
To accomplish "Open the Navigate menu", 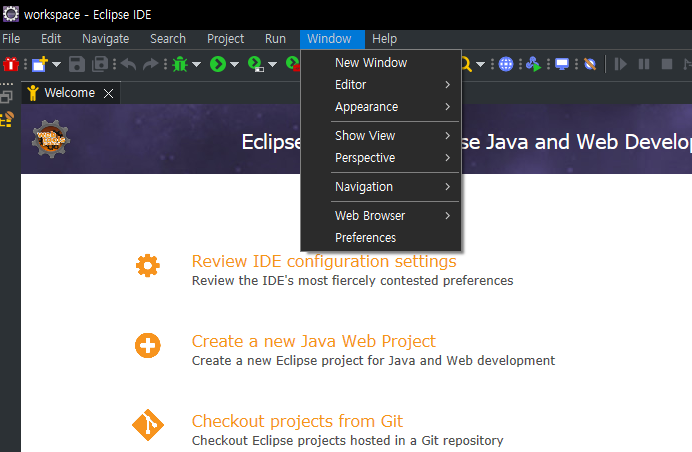I will point(105,39).
